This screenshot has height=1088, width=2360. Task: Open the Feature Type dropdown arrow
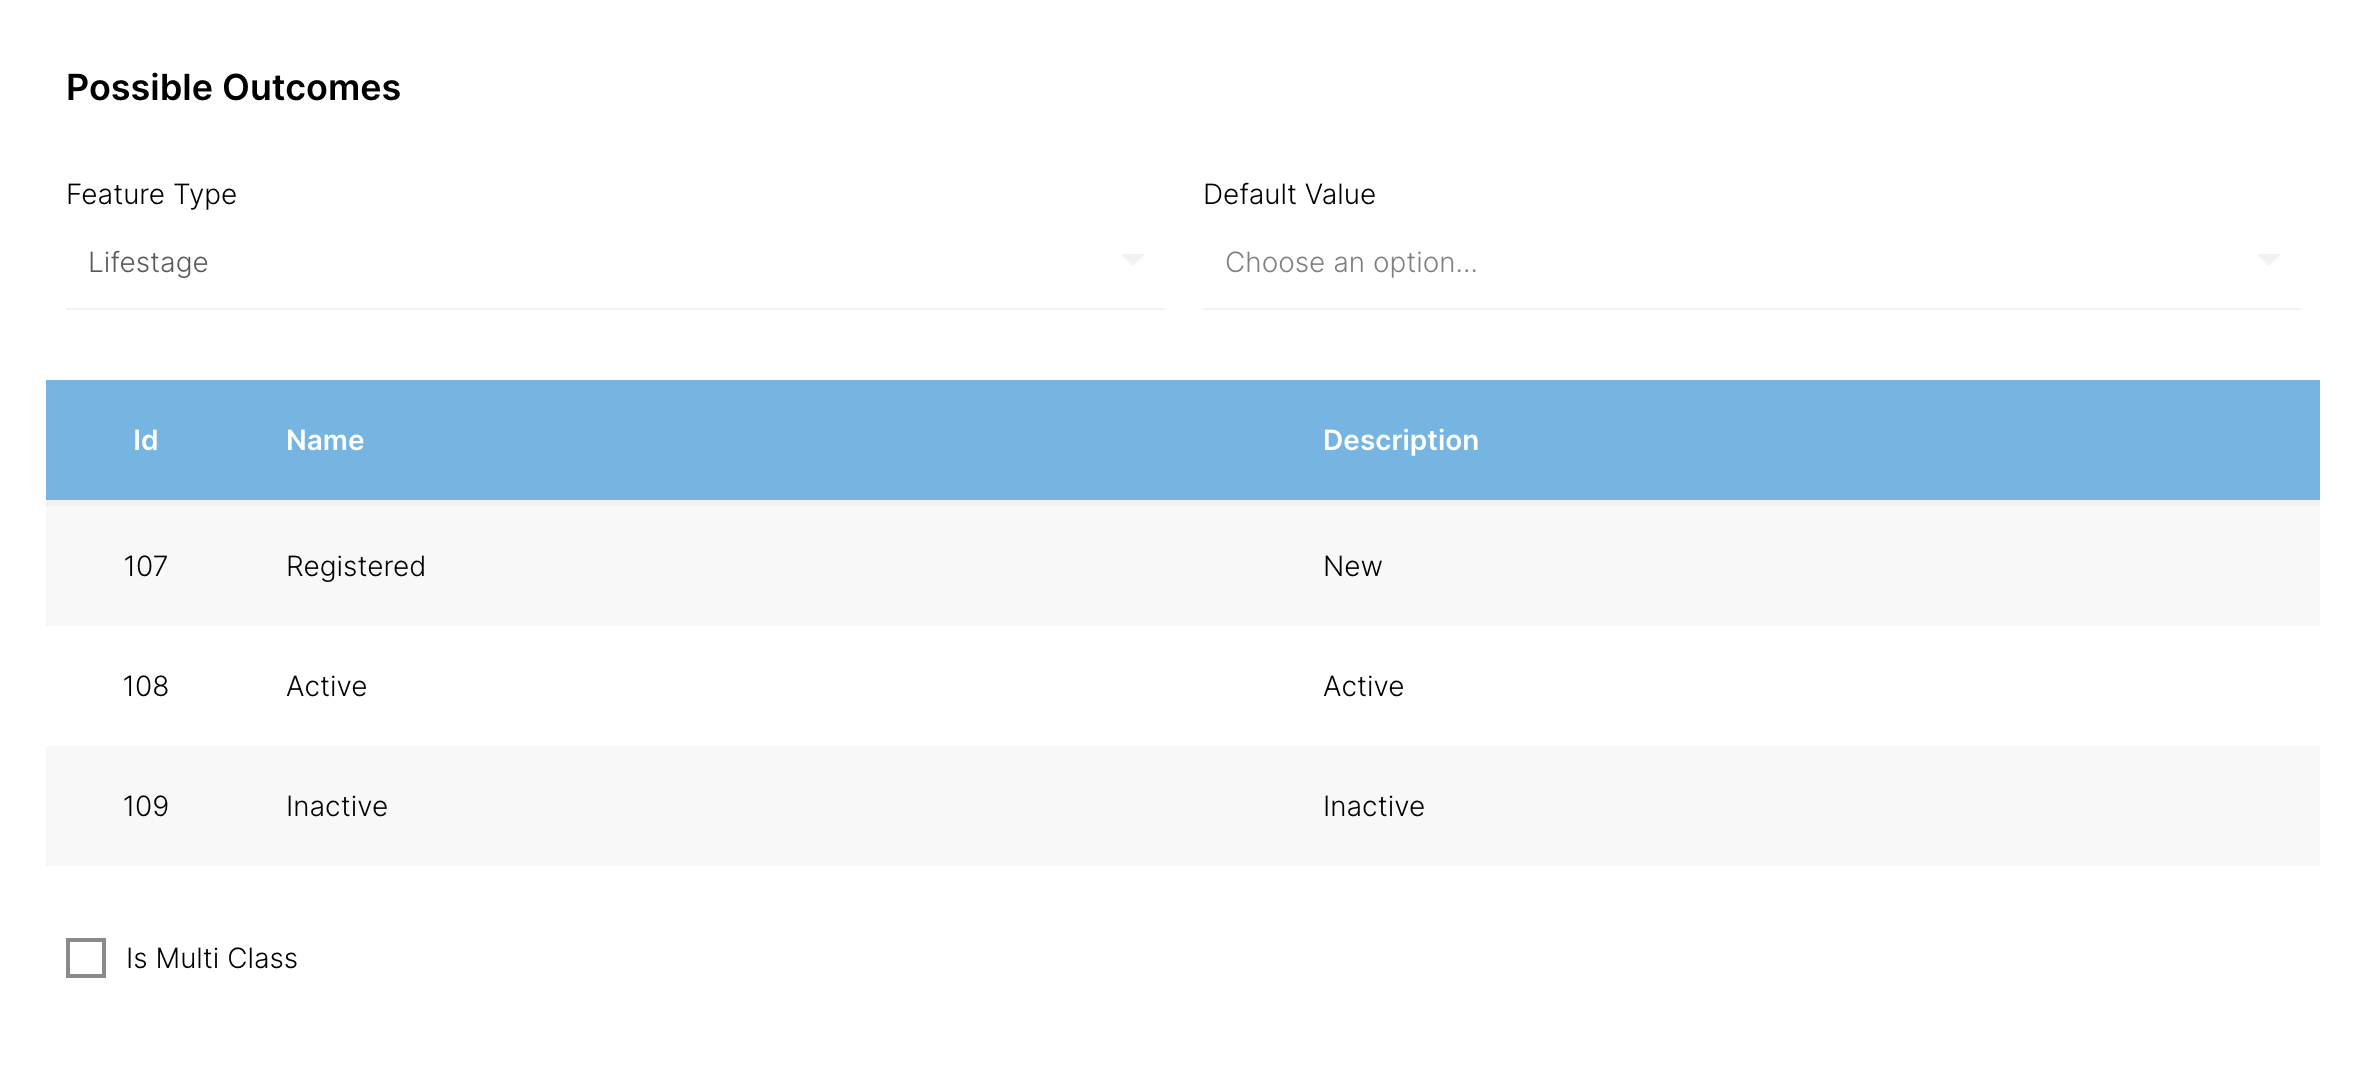click(1132, 261)
